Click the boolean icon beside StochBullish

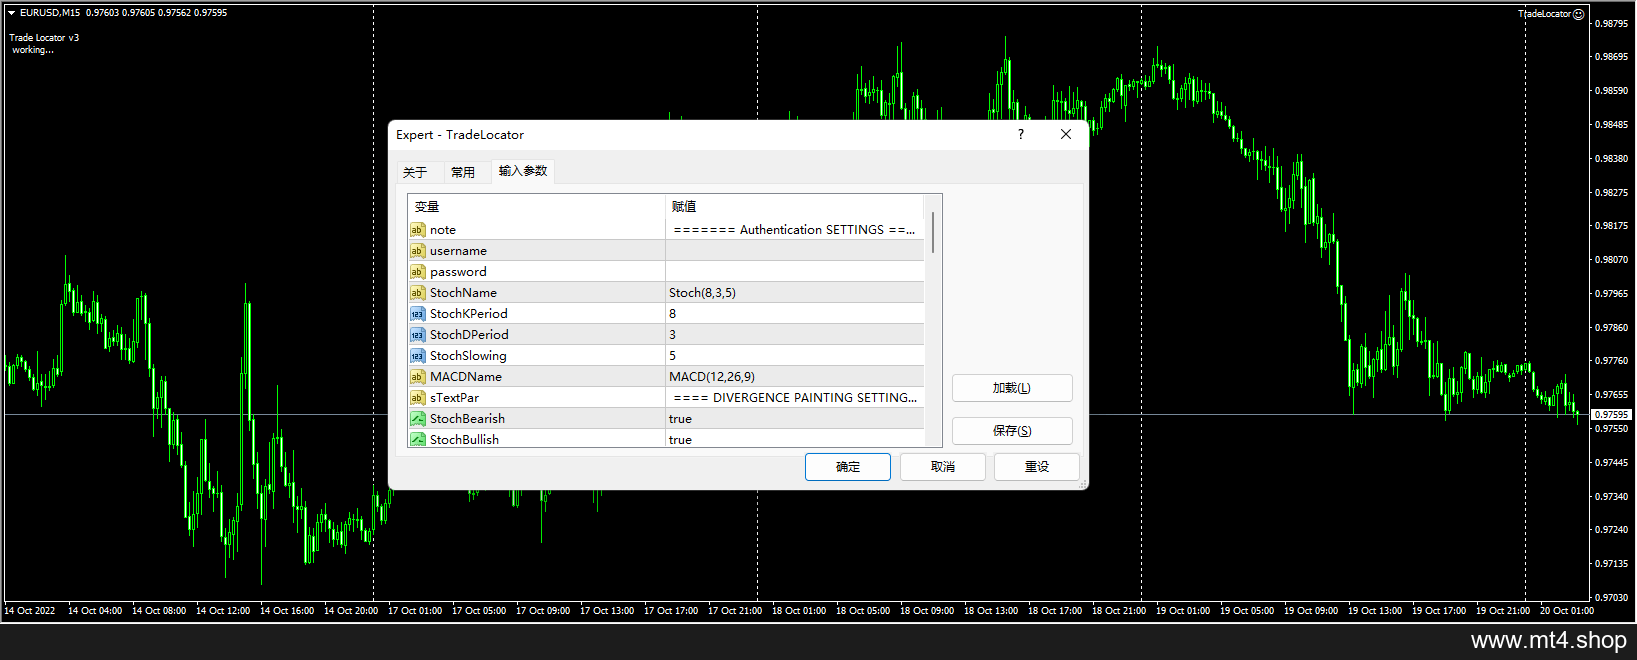(417, 440)
